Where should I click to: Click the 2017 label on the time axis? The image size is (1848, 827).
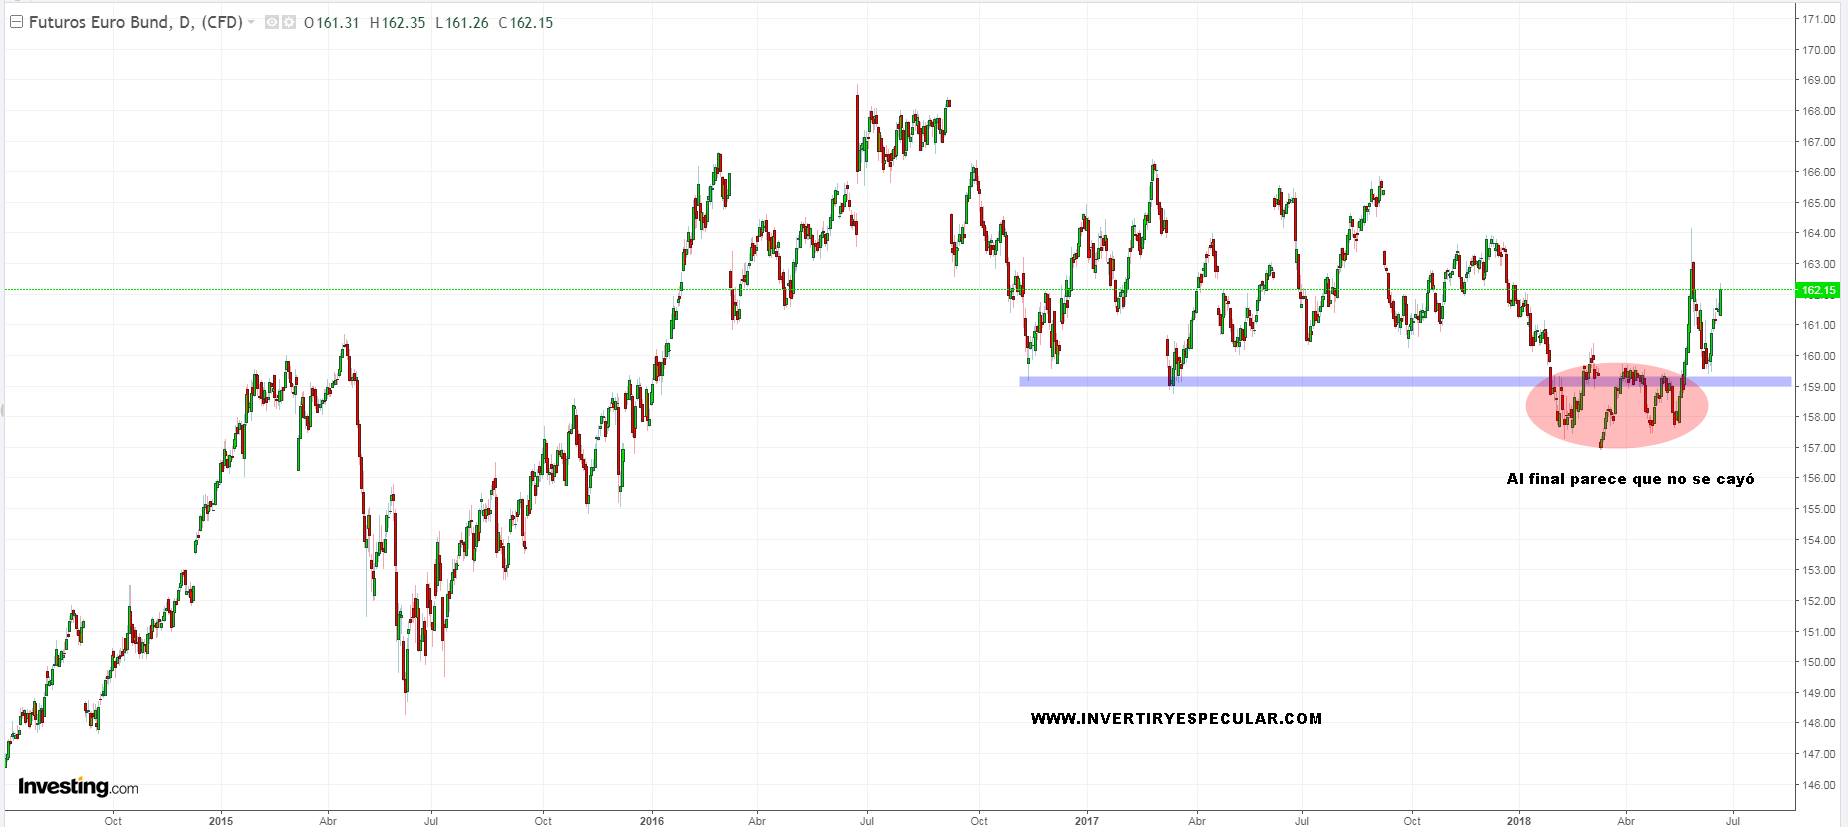(1087, 821)
